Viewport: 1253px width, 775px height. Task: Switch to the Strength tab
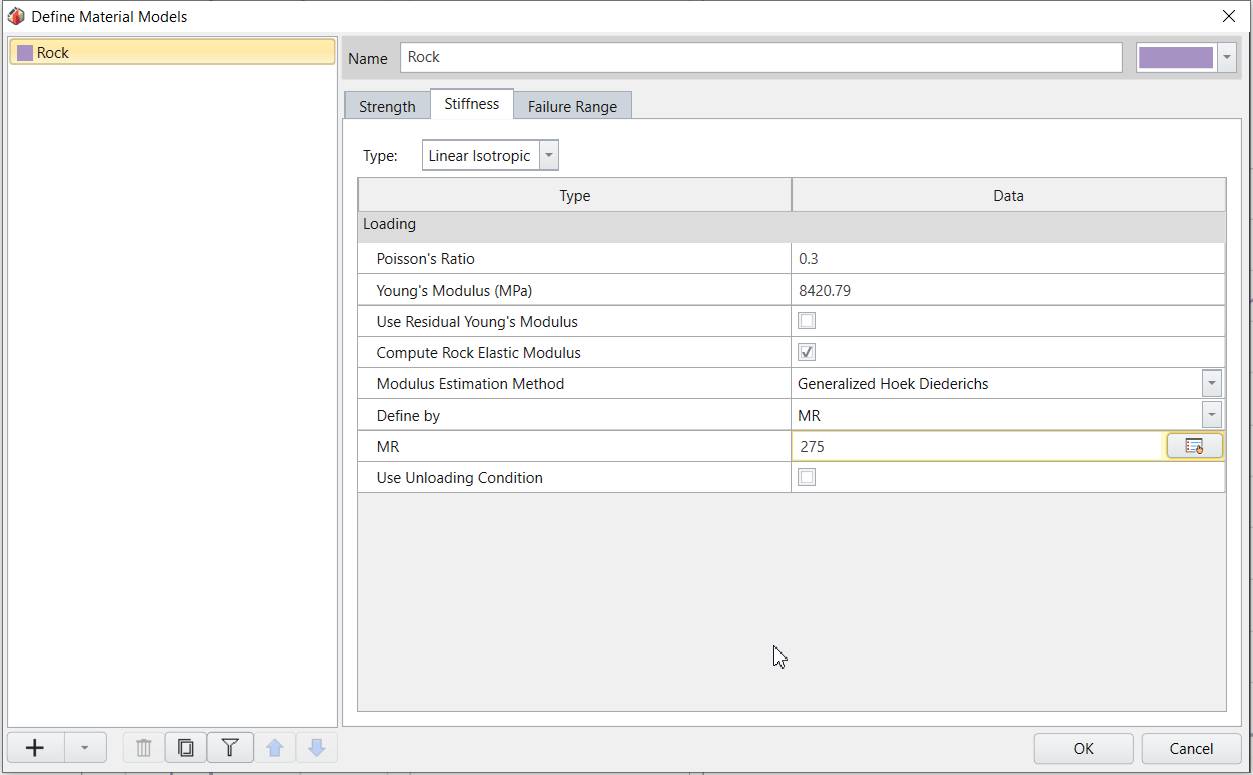(386, 105)
